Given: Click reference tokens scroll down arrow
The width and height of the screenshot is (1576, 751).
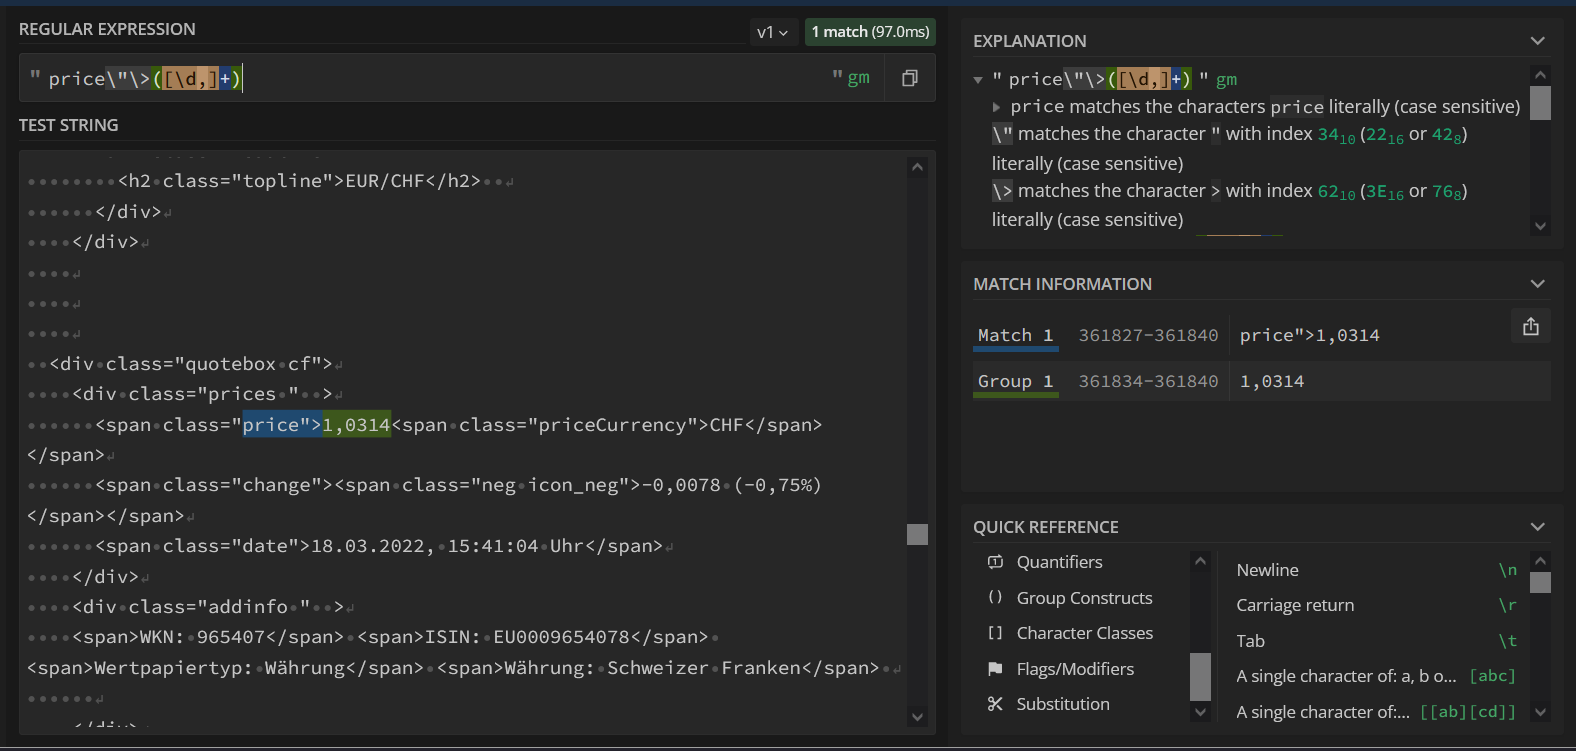Looking at the screenshot, I should click(1540, 712).
